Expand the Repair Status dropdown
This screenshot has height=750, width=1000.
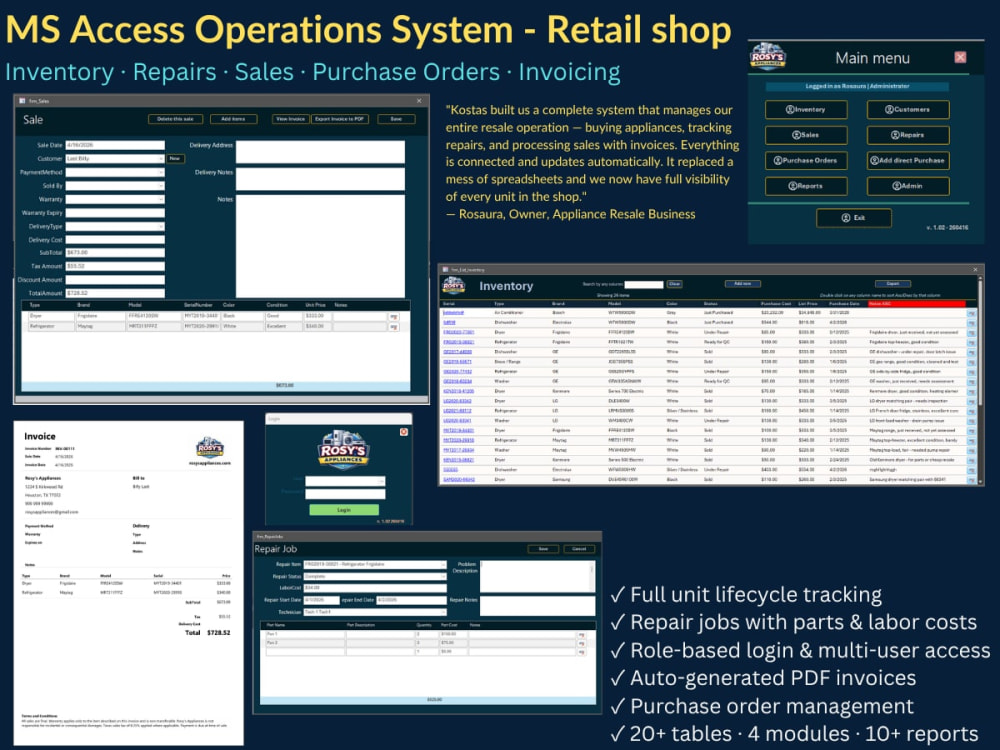443,576
